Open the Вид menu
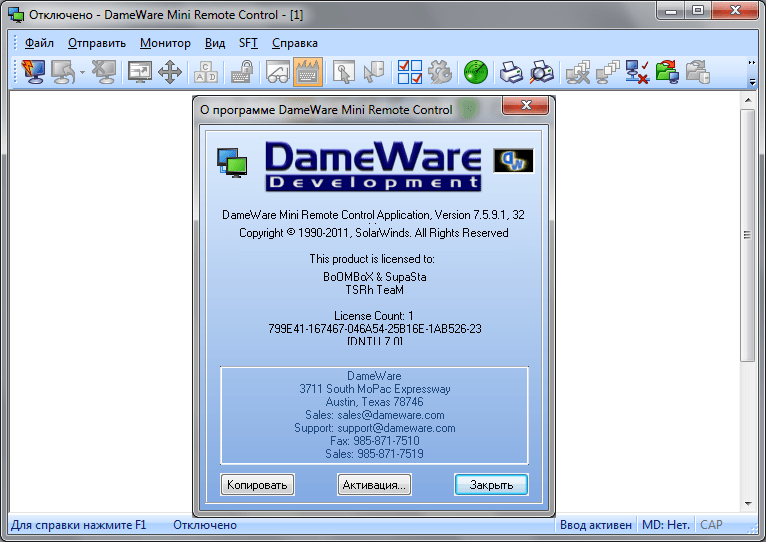766x542 pixels. coord(215,43)
